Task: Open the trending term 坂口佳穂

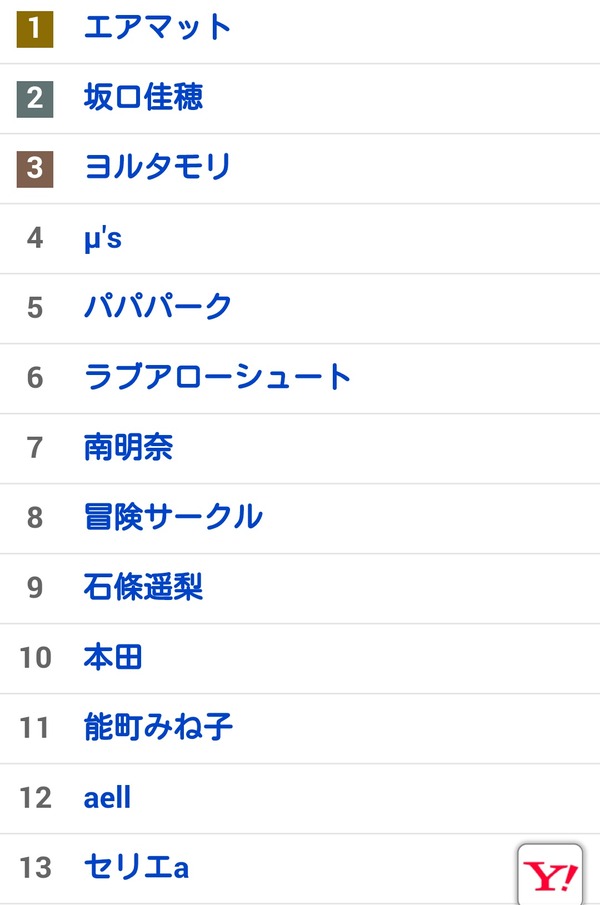Action: pos(143,97)
